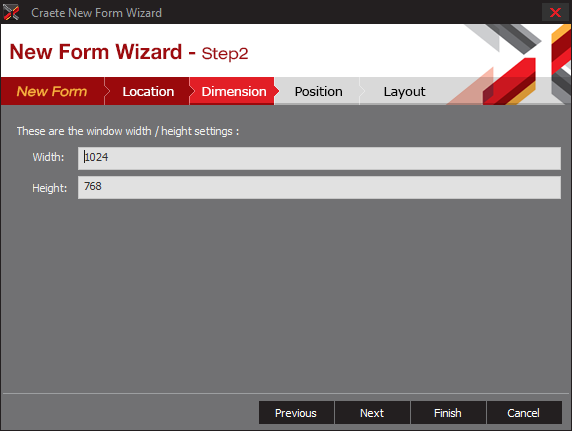Focus the Width input field showing 1024
The width and height of the screenshot is (572, 431).
point(319,158)
